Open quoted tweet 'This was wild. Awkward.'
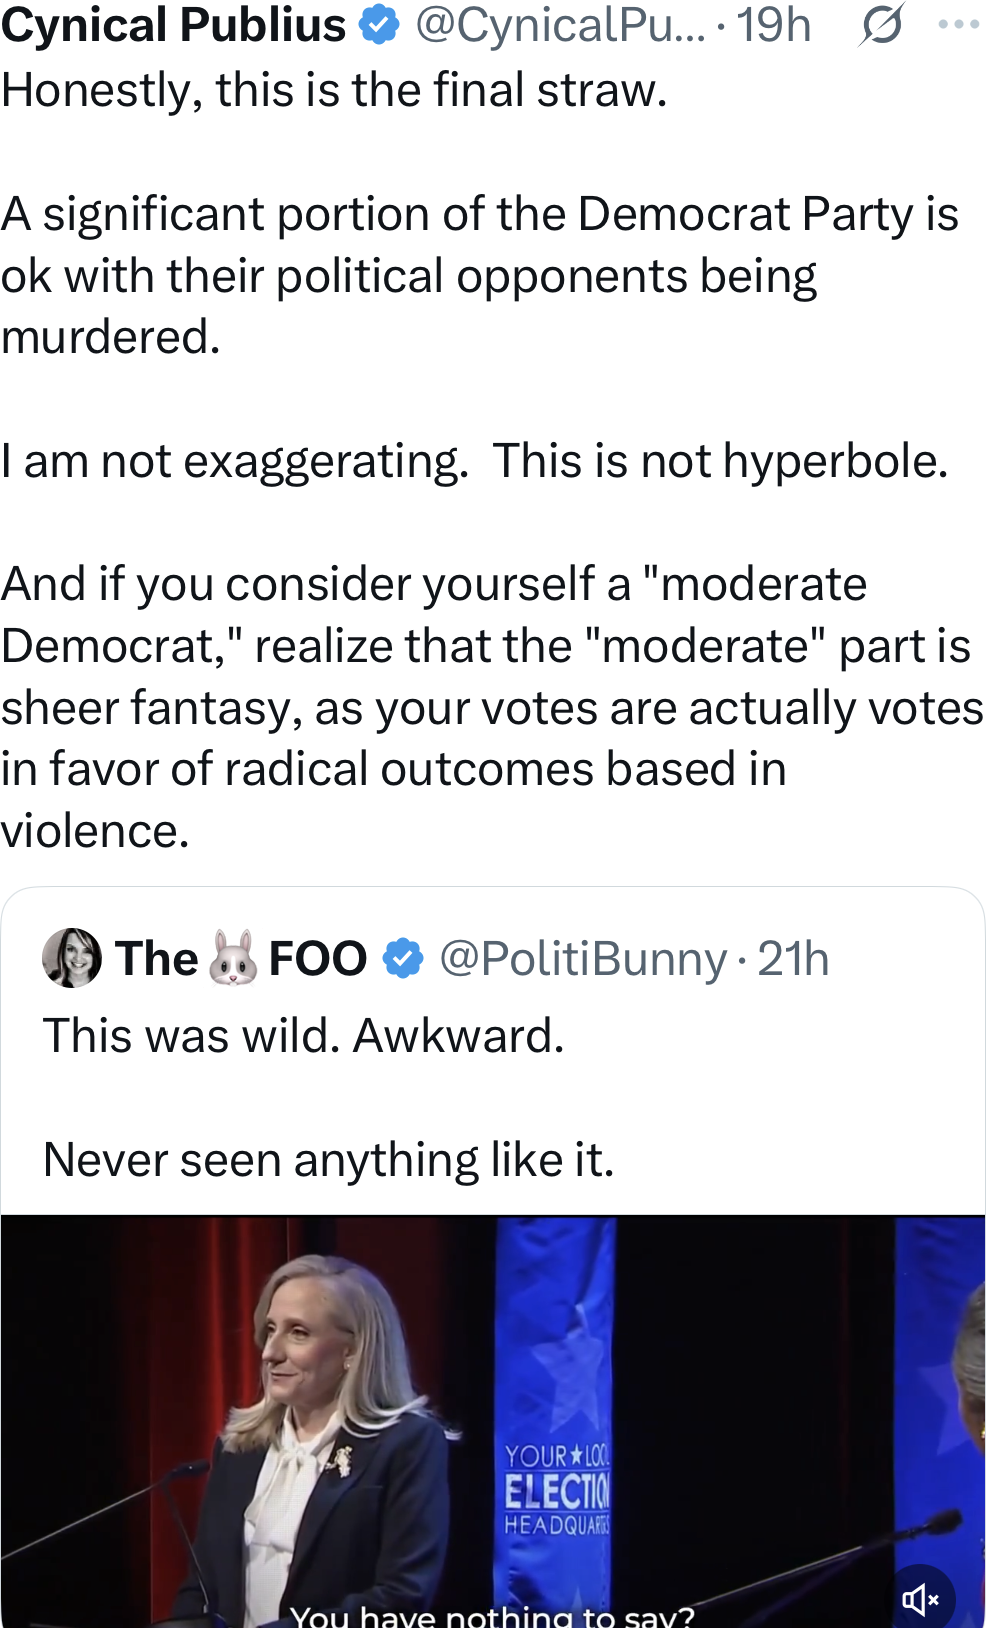The height and width of the screenshot is (1628, 986). [x=303, y=1035]
